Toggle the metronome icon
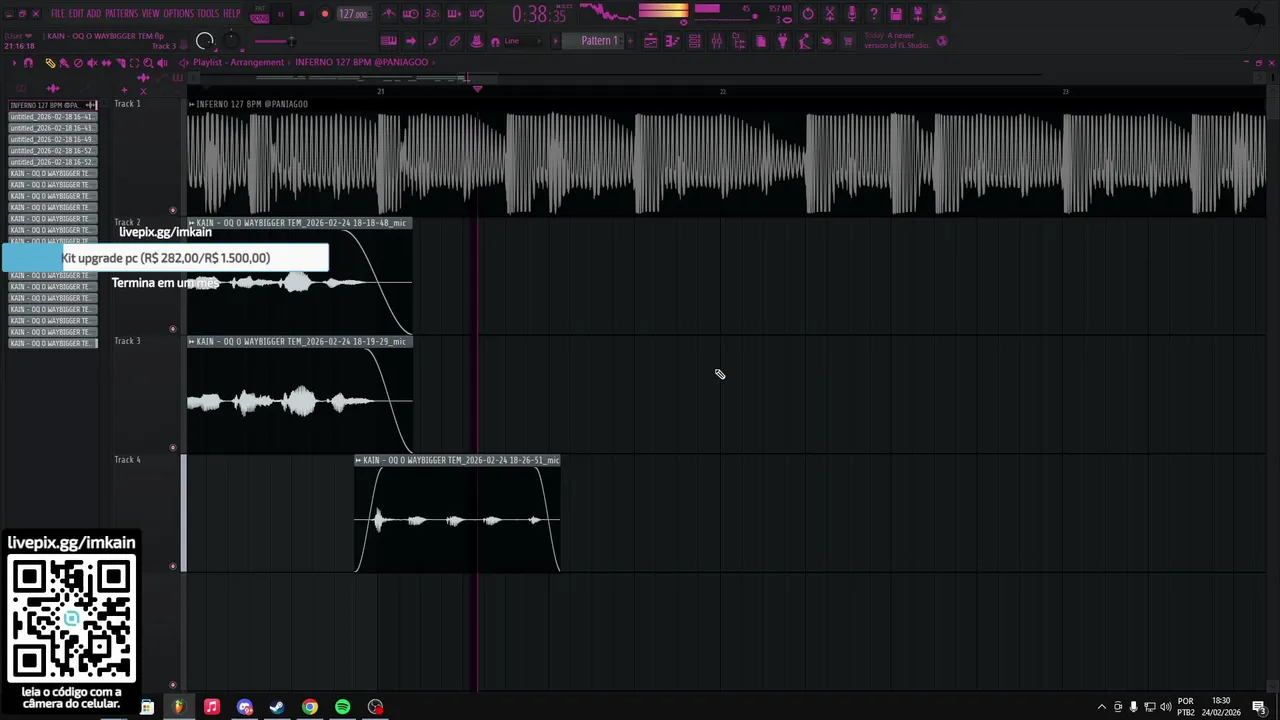This screenshot has width=1280, height=720. [388, 14]
